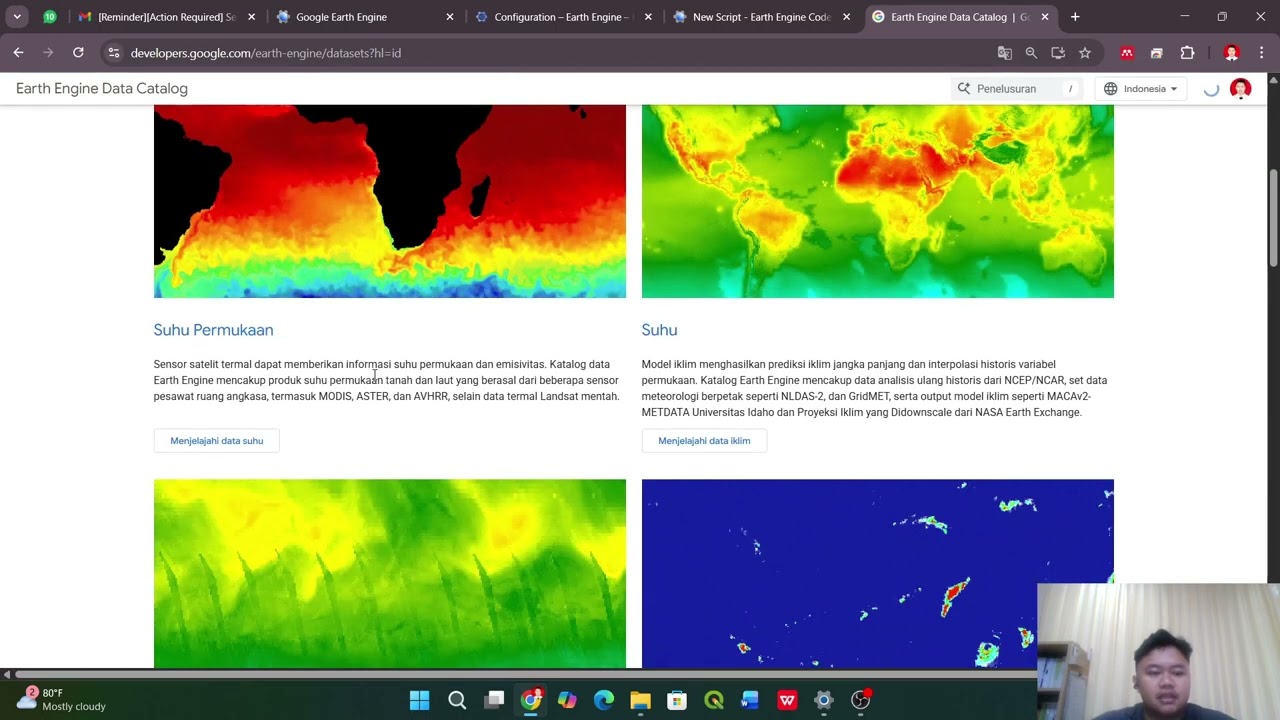
Task: Open the green-yellow swath image thumbnail
Action: [390, 574]
